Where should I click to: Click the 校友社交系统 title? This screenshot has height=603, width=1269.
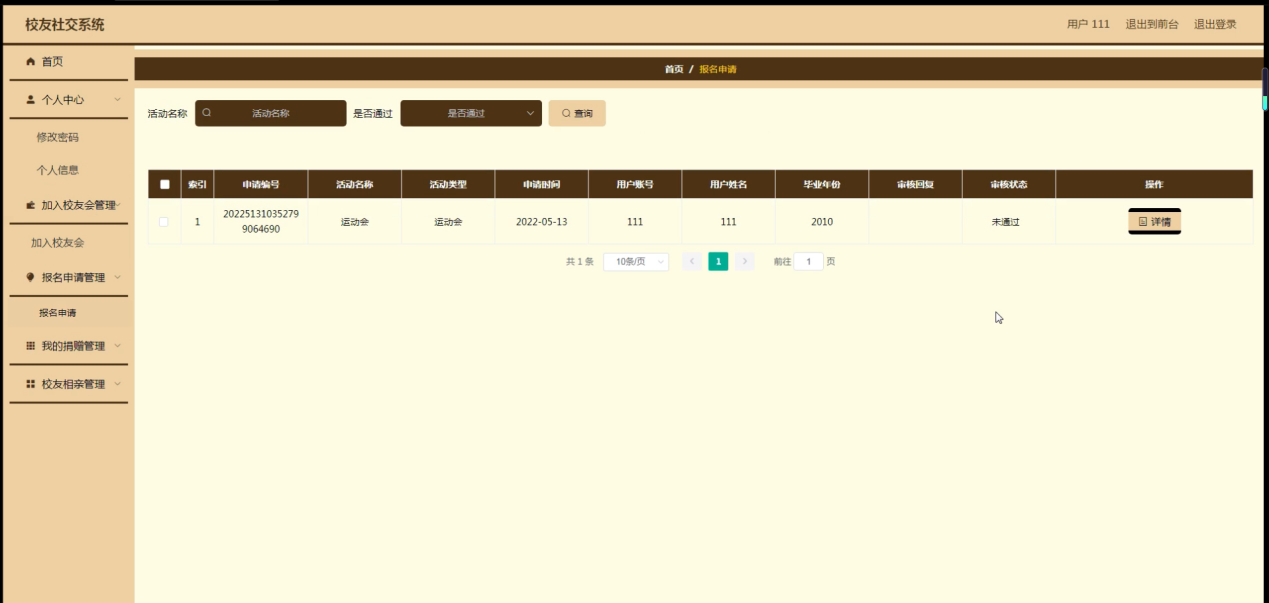click(65, 24)
